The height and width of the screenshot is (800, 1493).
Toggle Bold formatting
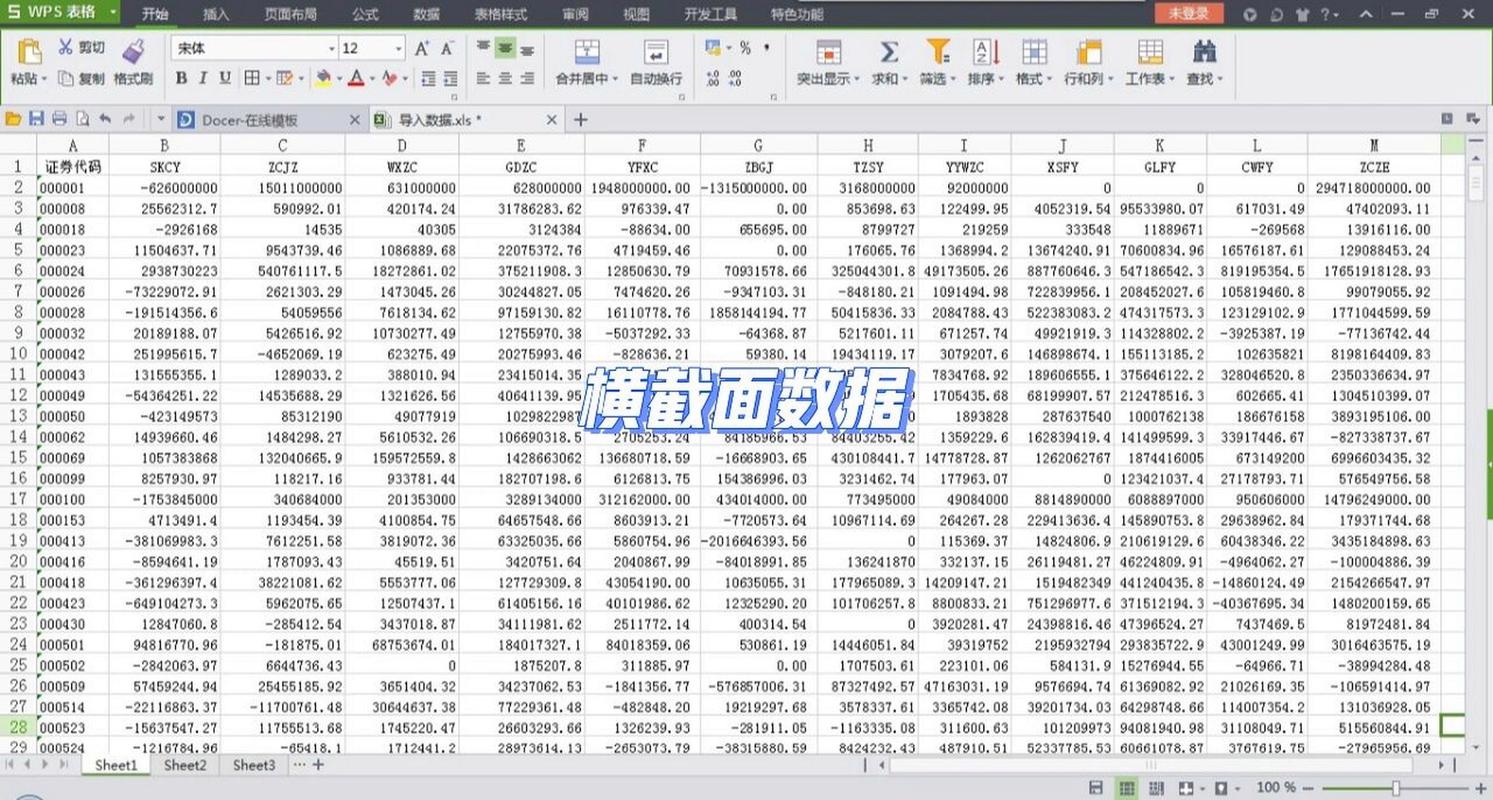[181, 78]
